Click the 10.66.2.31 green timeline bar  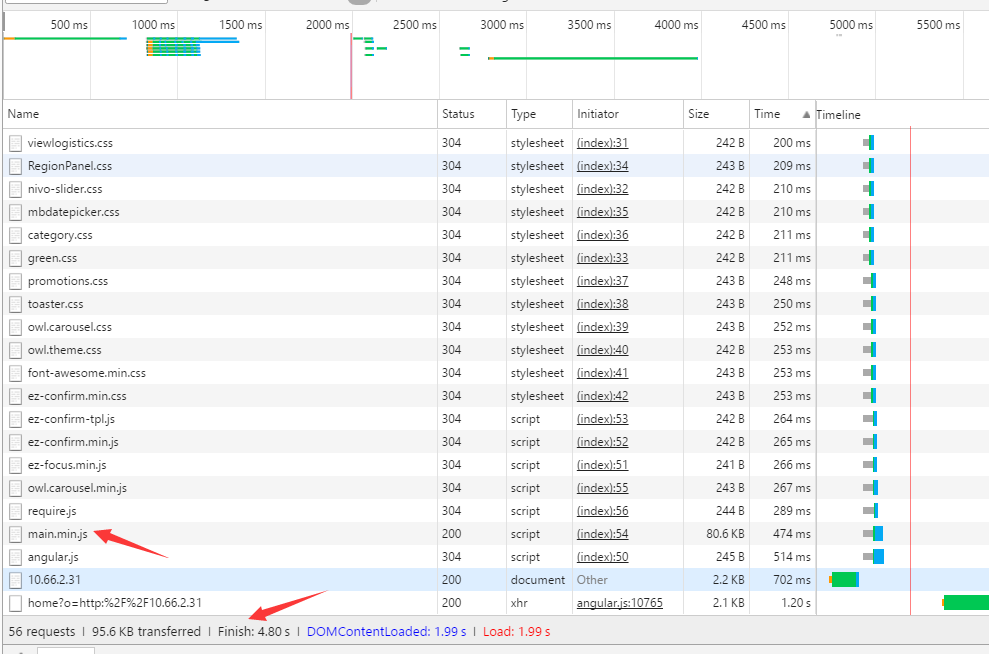tap(845, 580)
